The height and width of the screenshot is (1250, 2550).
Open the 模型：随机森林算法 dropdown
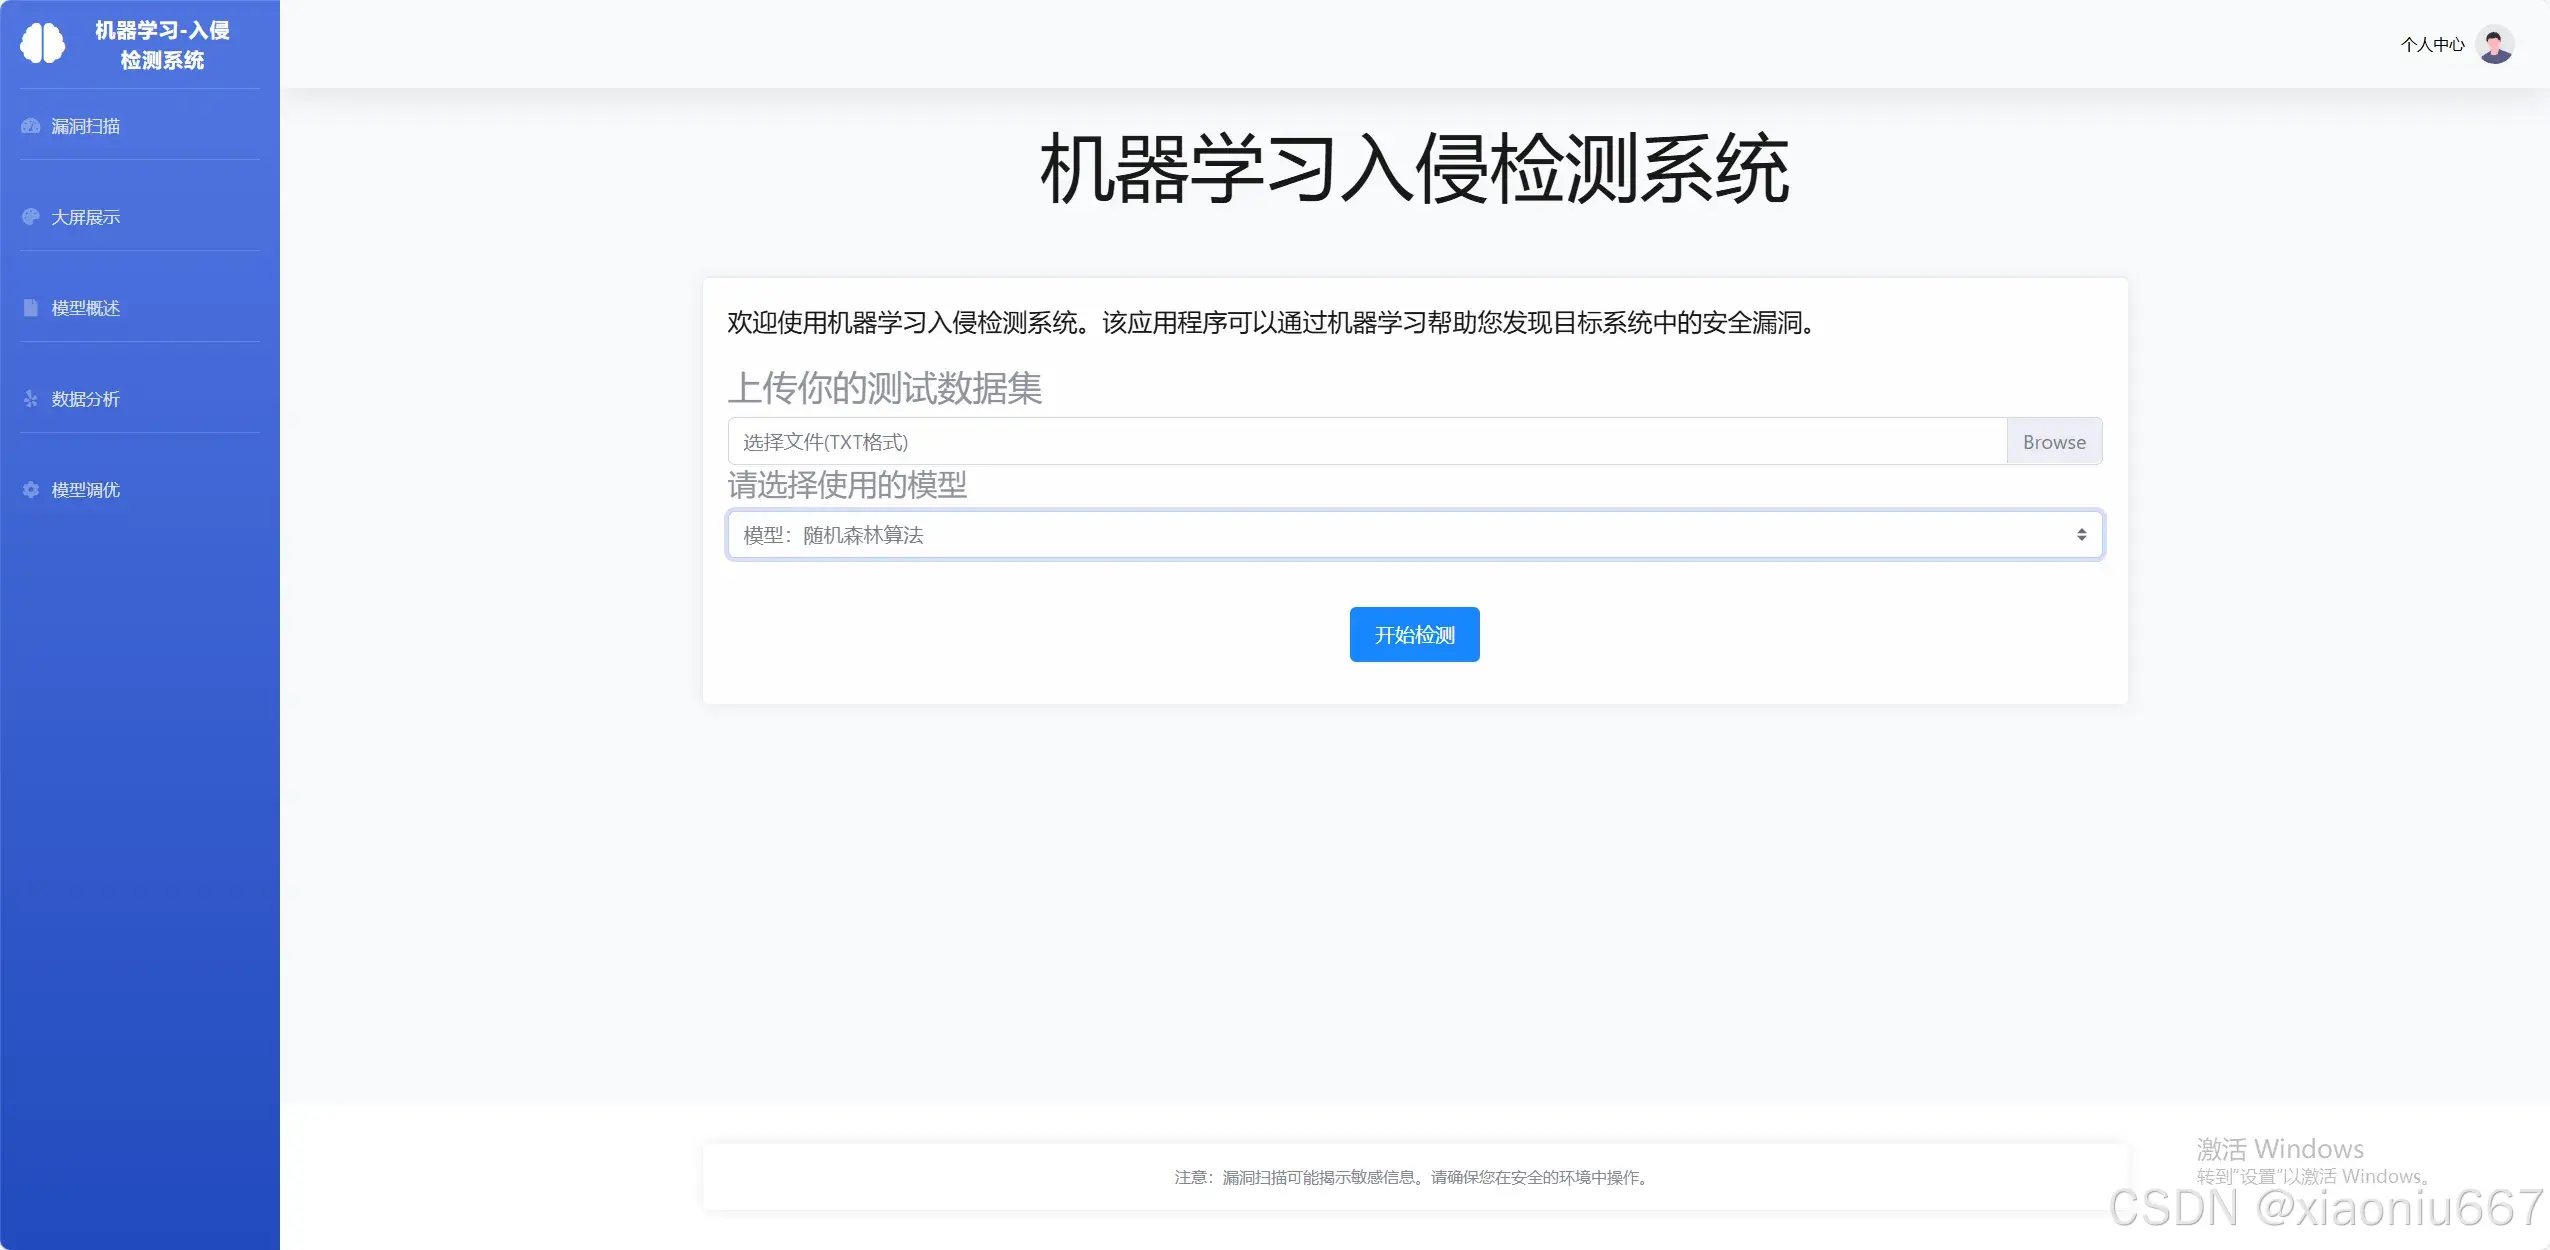1400,535
